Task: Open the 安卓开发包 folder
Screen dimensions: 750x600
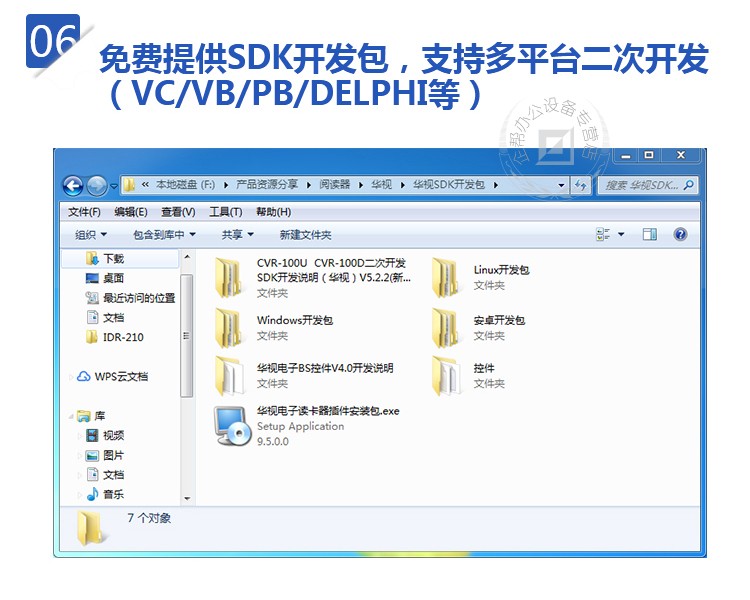Action: pyautogui.click(x=446, y=328)
